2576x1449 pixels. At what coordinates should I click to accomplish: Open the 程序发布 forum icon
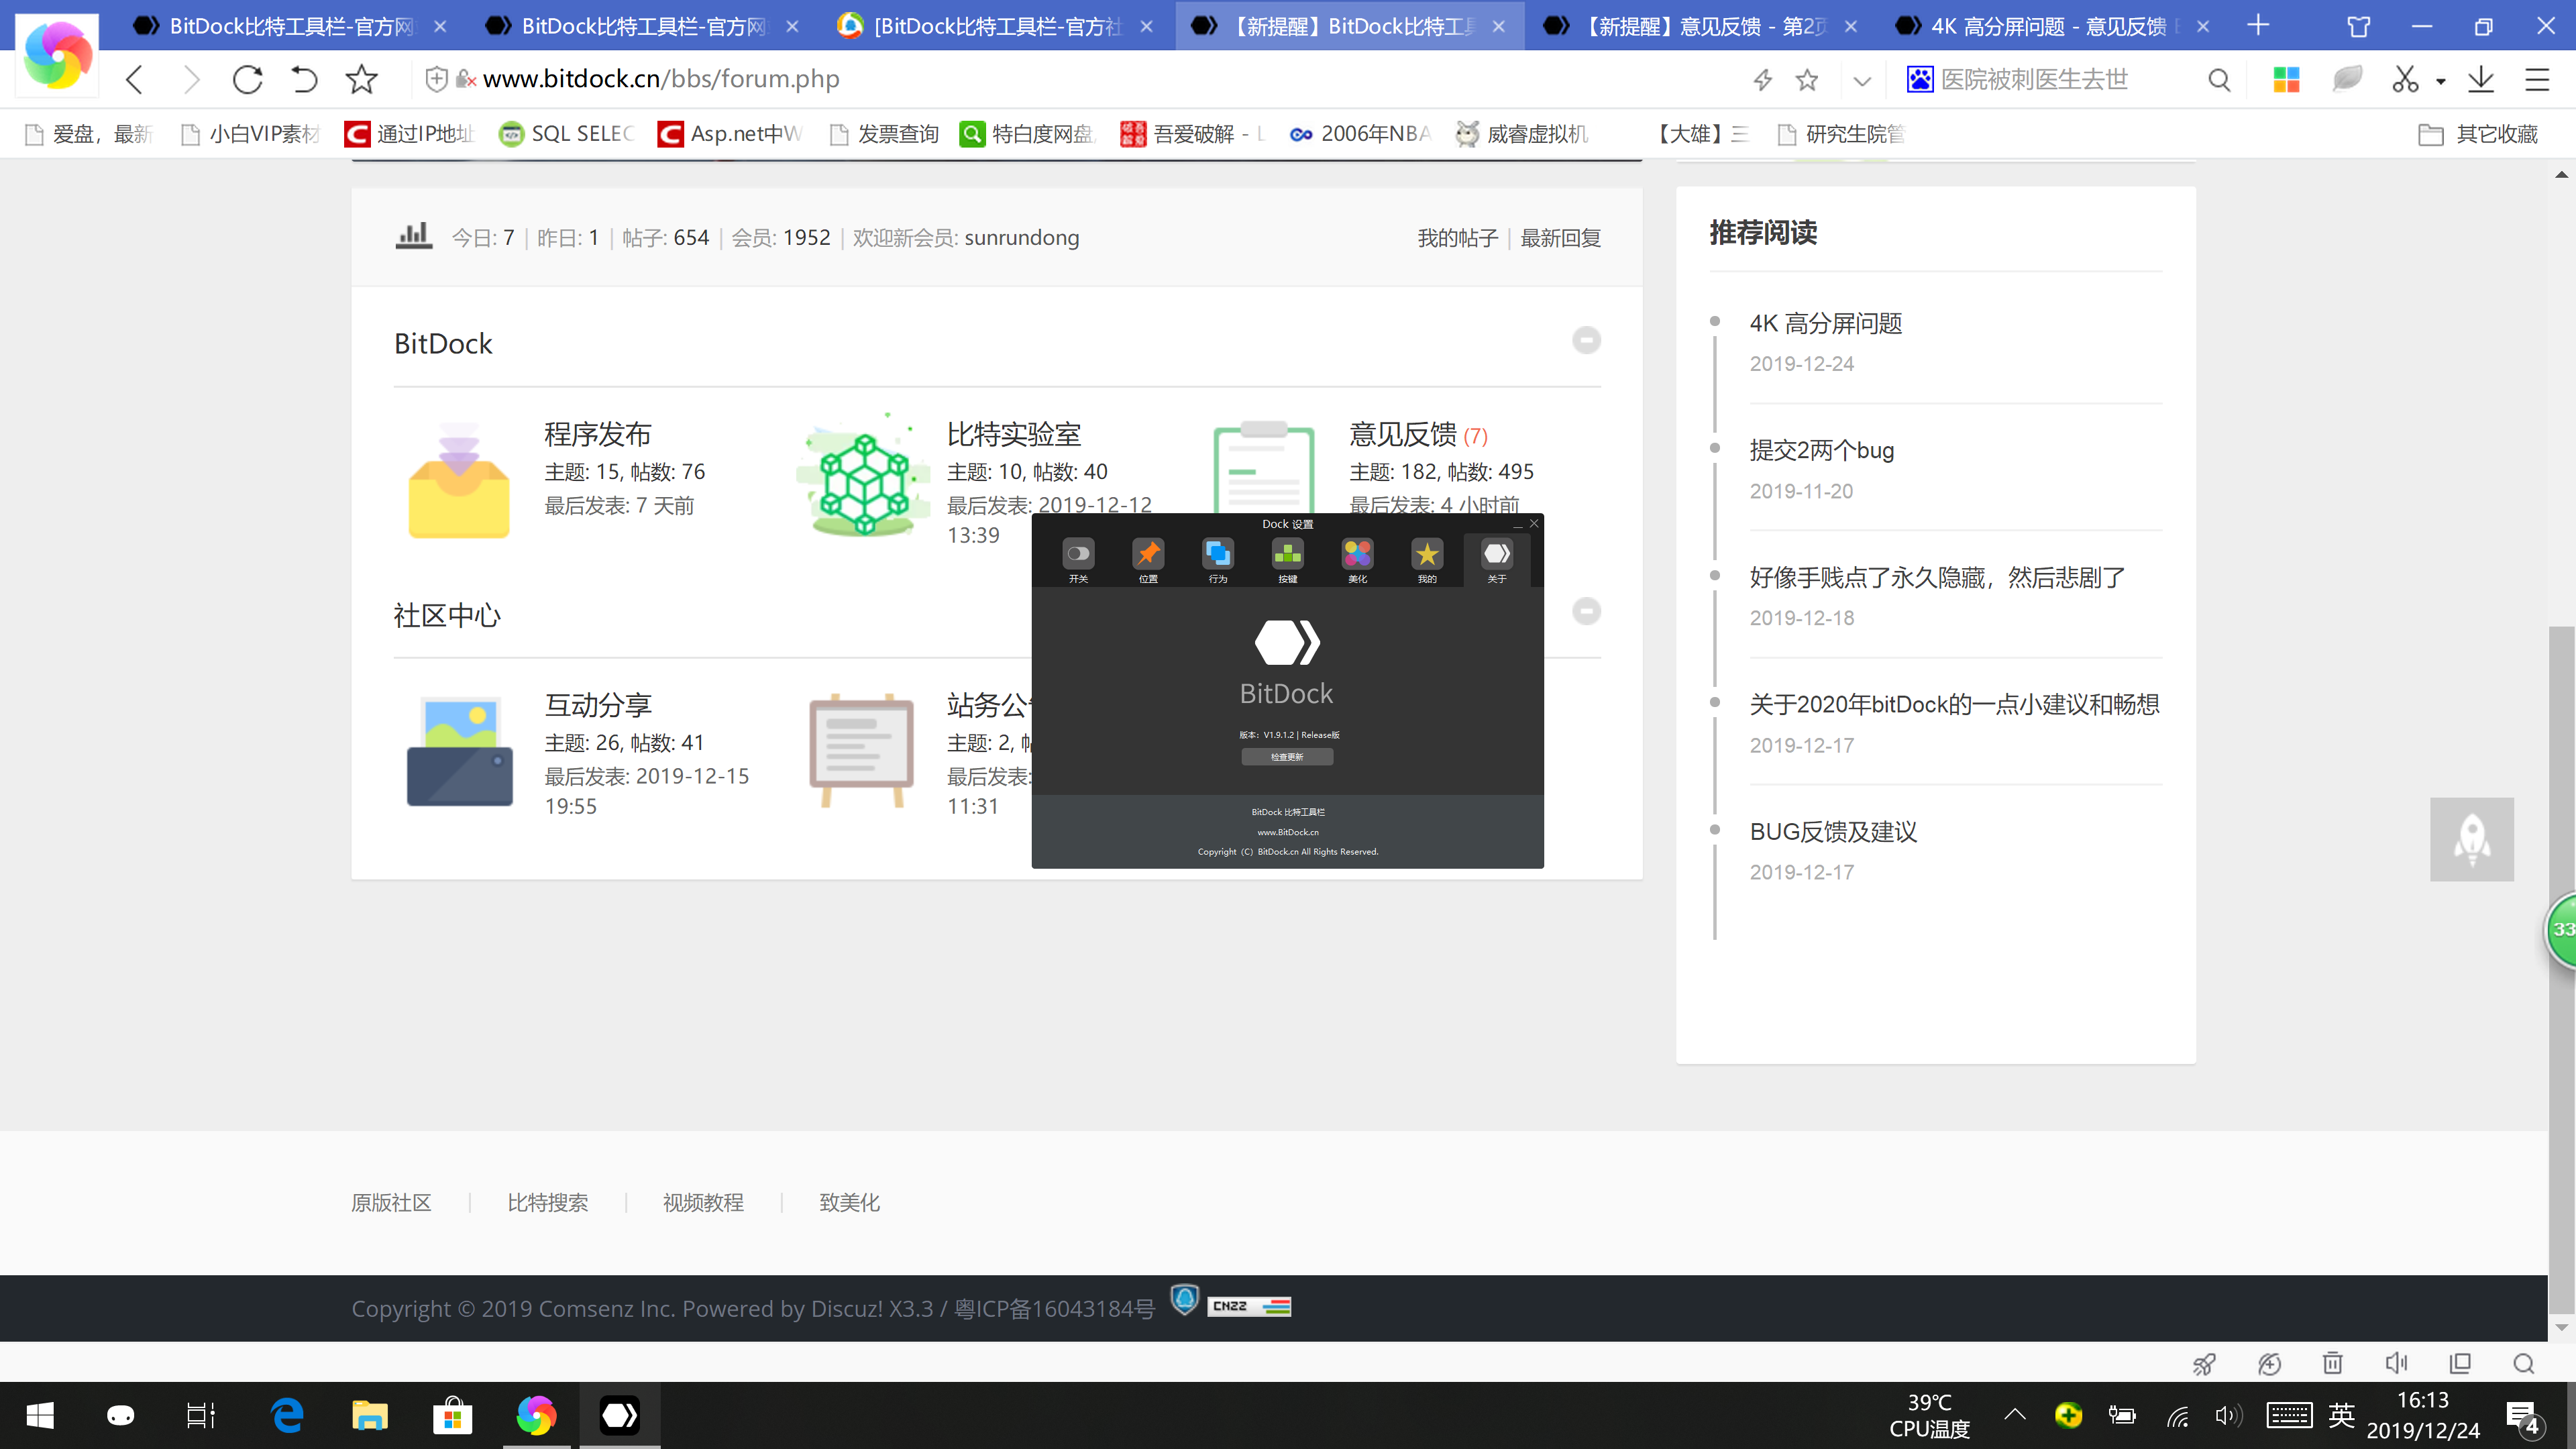[x=459, y=480]
